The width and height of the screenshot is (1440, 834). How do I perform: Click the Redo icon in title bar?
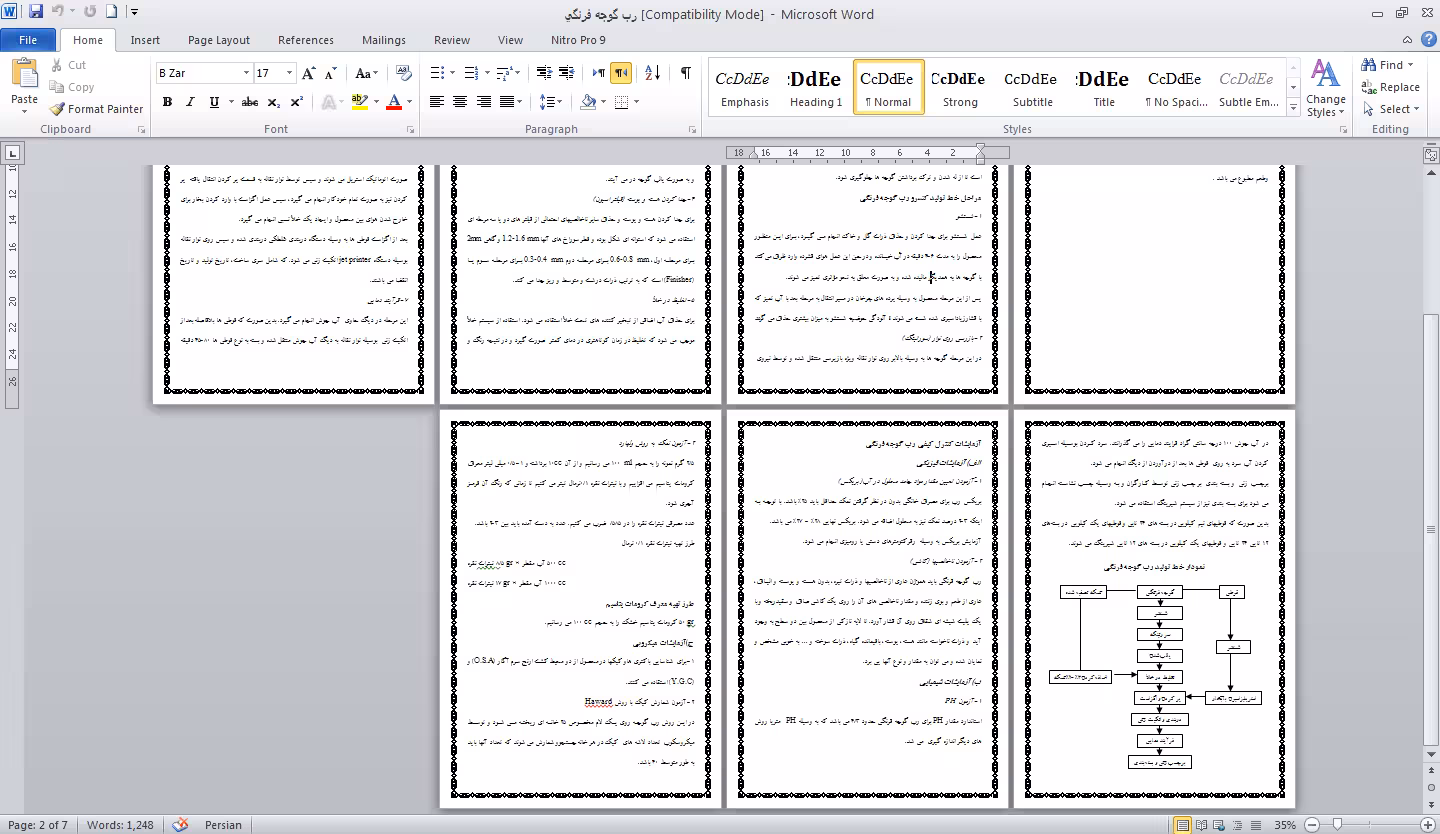pyautogui.click(x=90, y=12)
